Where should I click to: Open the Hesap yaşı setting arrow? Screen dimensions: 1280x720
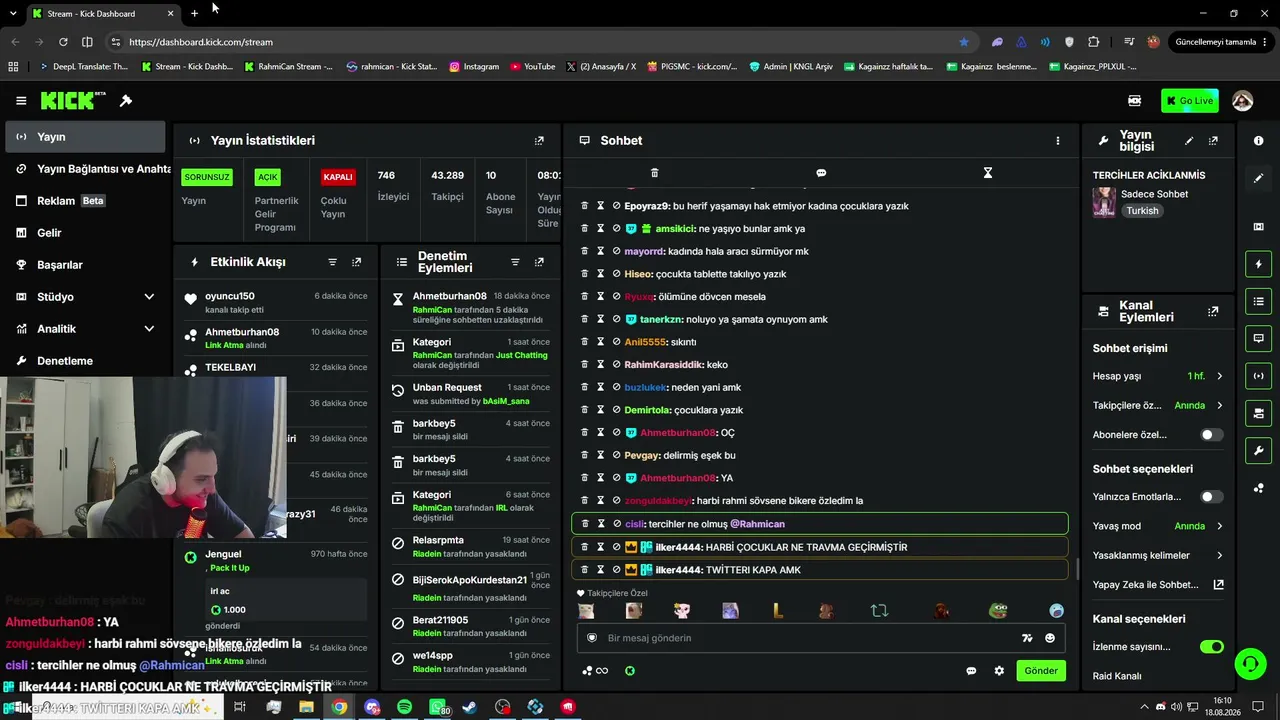1219,377
